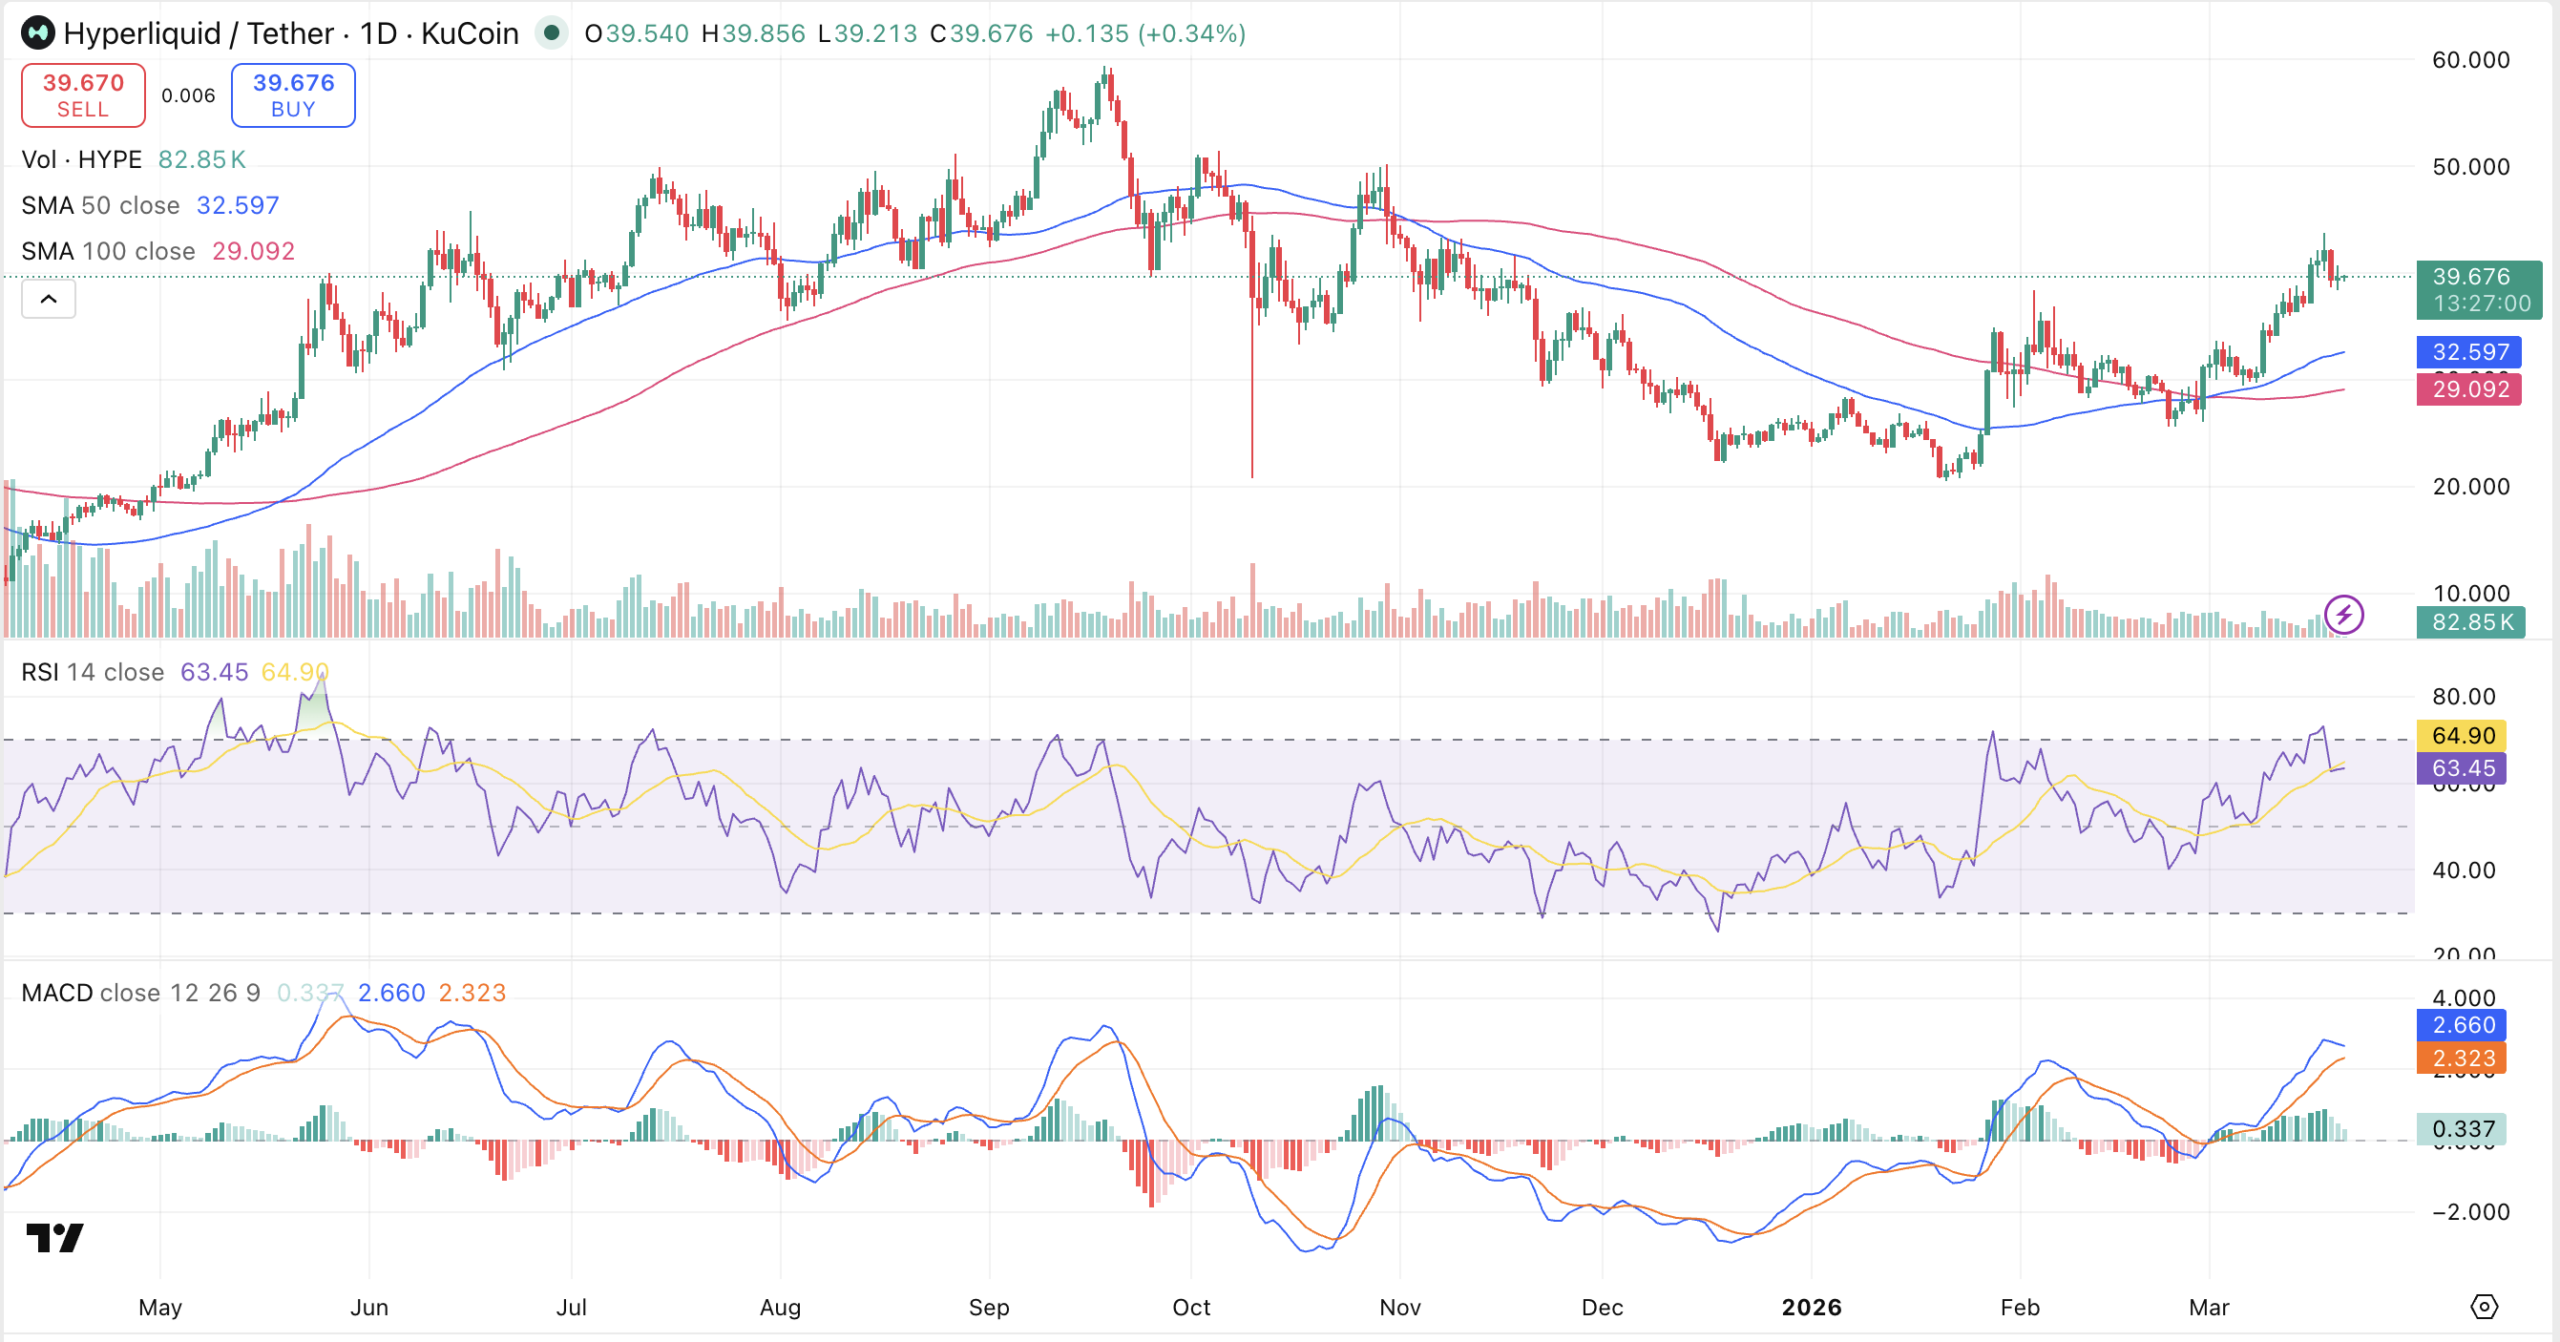Click the 2026 label on the time axis

1812,1306
